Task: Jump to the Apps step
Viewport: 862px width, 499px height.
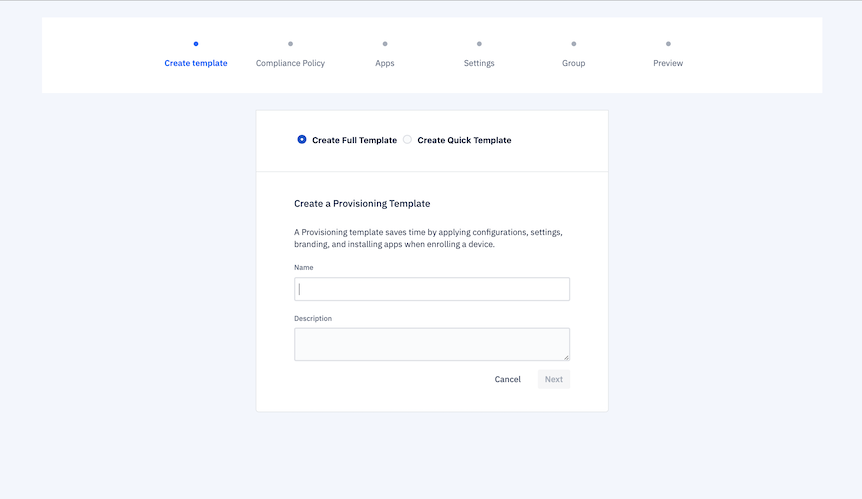Action: 385,63
